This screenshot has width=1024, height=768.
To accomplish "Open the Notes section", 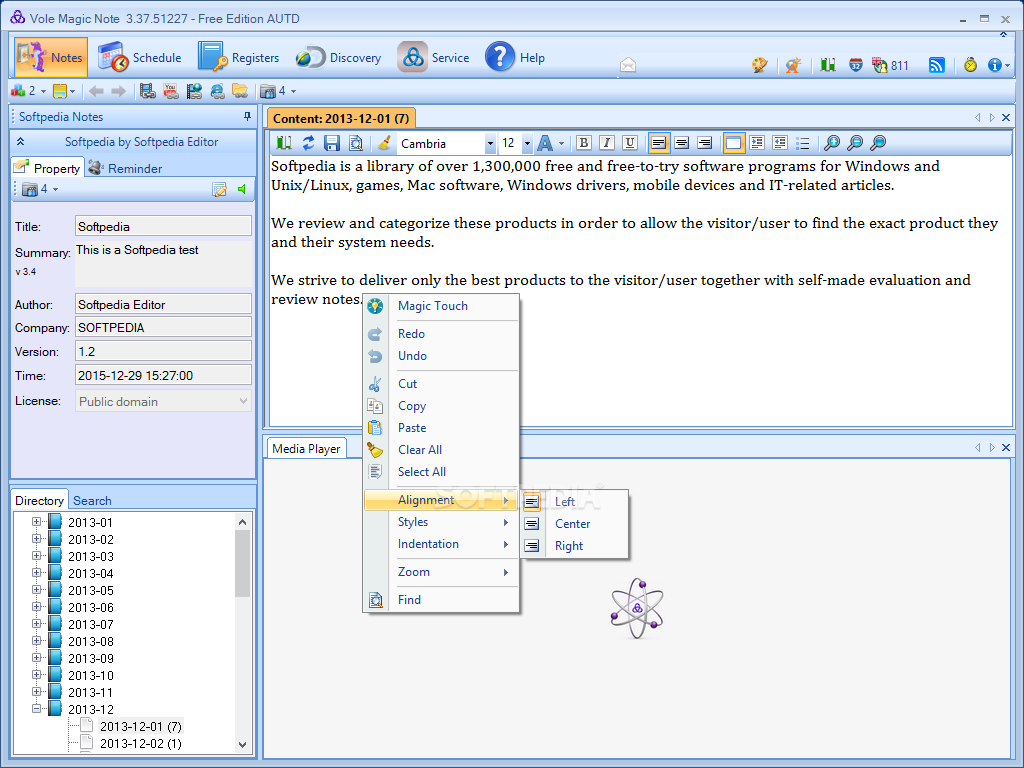I will click(x=51, y=57).
